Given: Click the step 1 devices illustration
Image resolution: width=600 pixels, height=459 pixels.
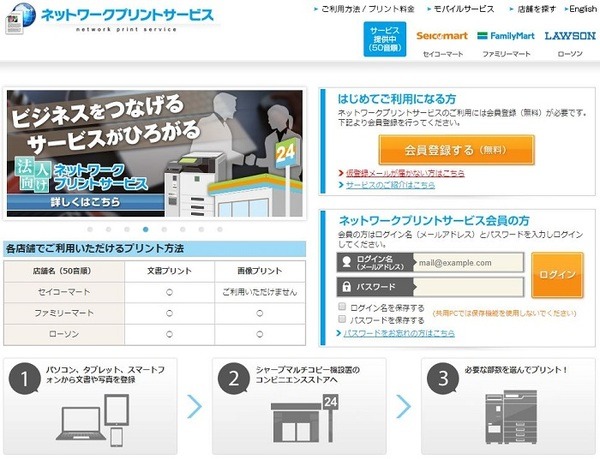Looking at the screenshot, I should (x=93, y=420).
